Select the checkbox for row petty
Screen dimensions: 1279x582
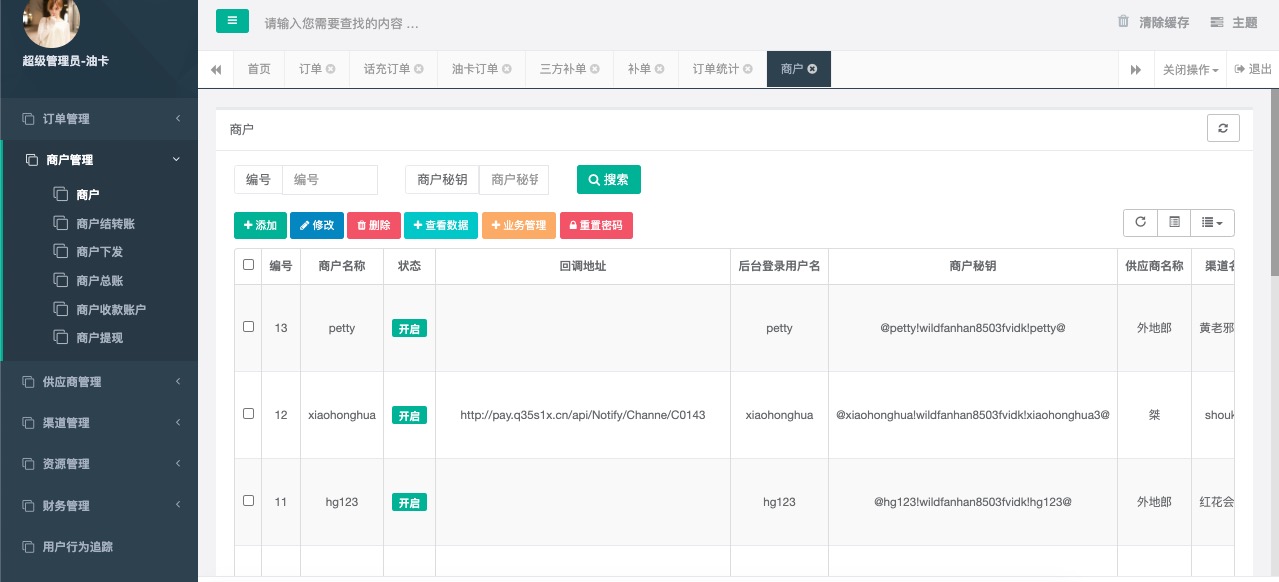pyautogui.click(x=248, y=327)
